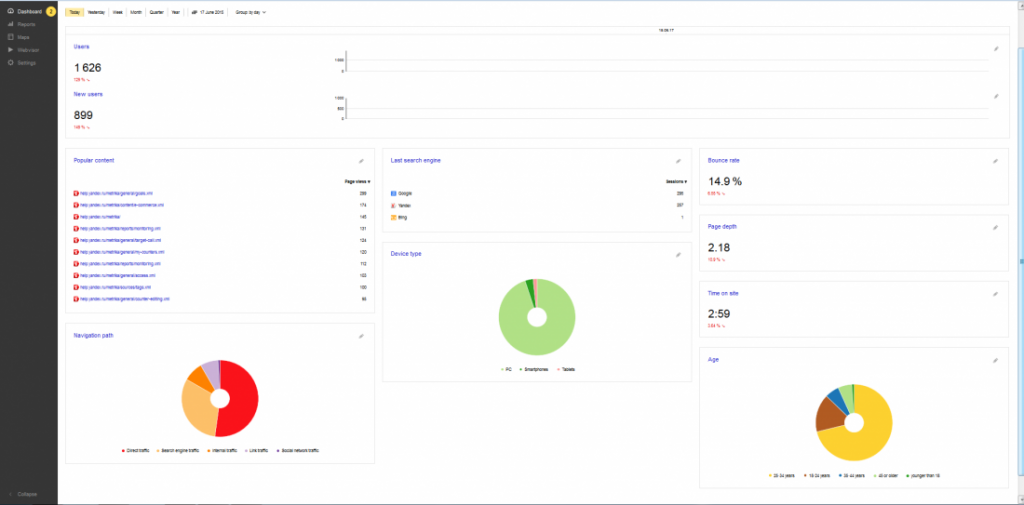
Task: Open the Age widget title link
Action: 713,359
